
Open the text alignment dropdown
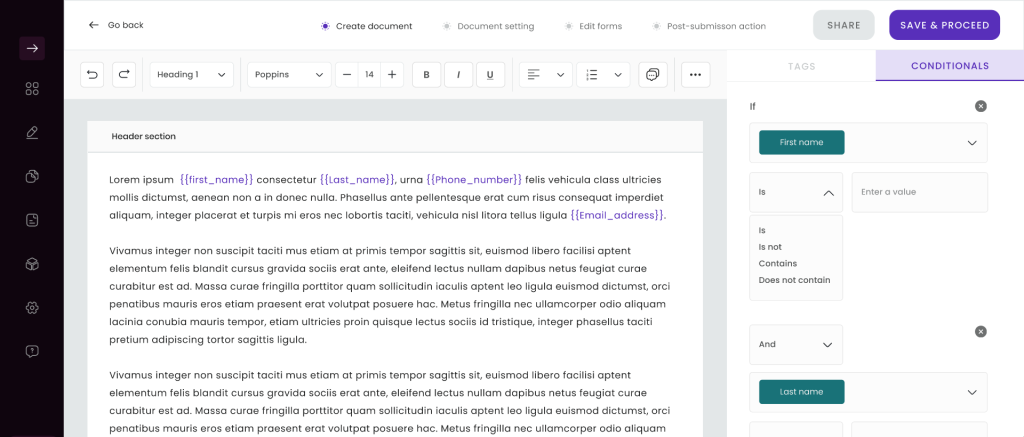pyautogui.click(x=546, y=74)
